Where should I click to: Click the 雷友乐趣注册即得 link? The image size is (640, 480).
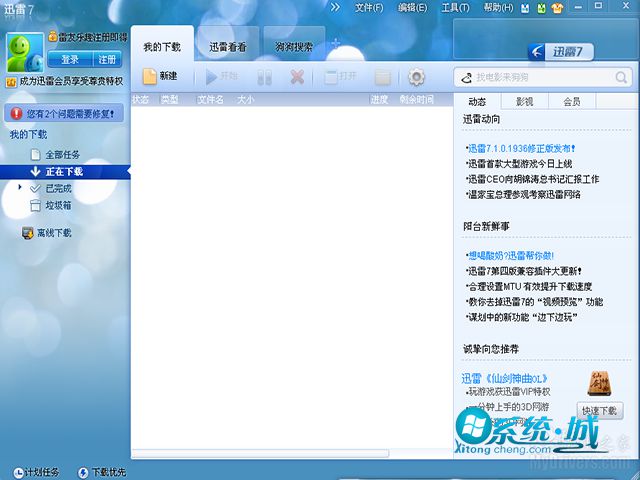[93, 38]
